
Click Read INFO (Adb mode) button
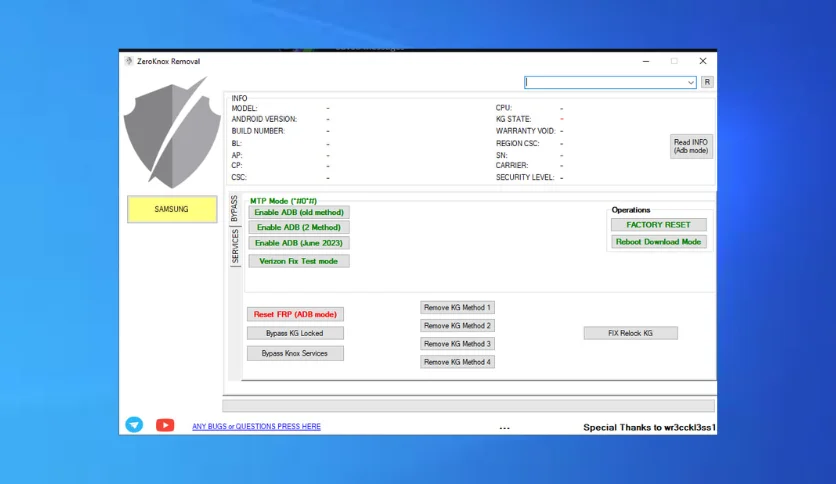pos(691,146)
